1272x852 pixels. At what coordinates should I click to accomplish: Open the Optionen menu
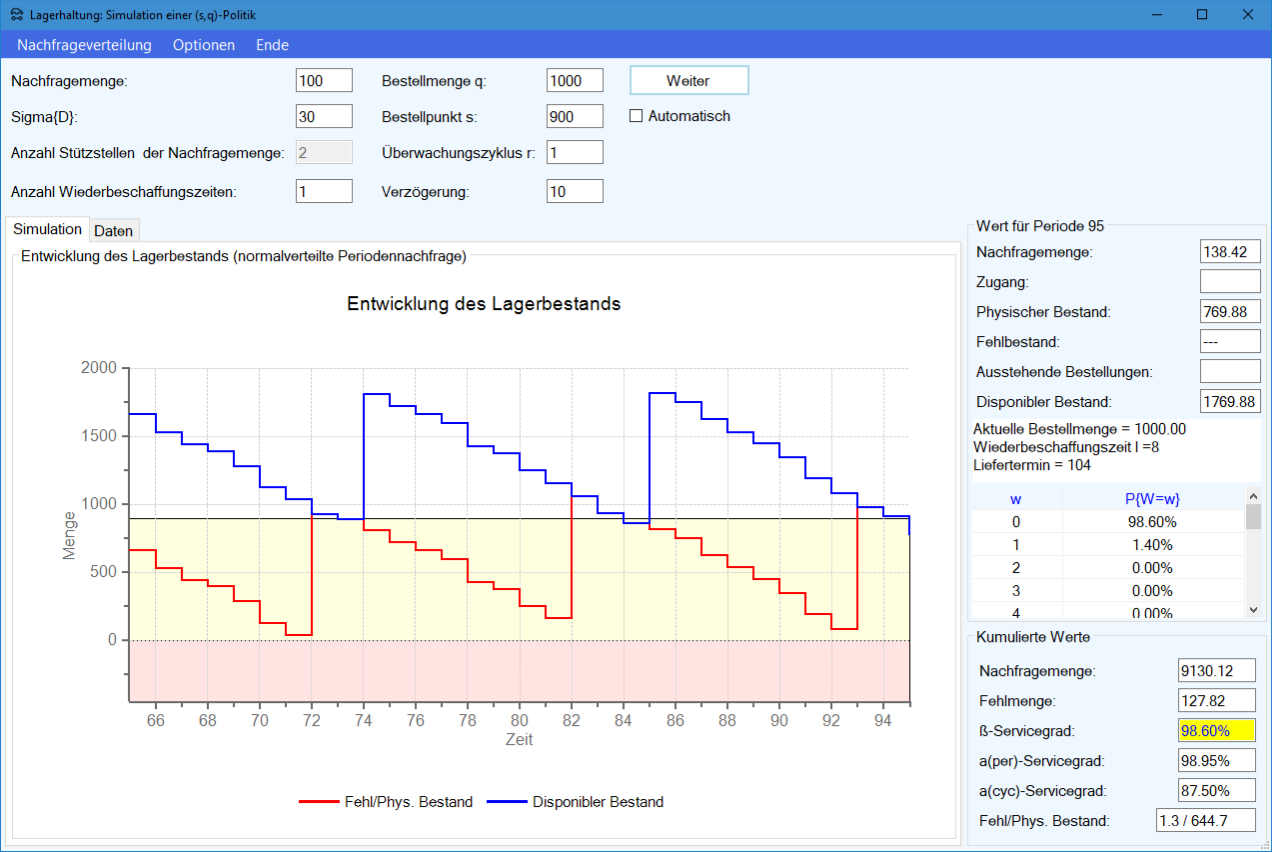click(204, 45)
